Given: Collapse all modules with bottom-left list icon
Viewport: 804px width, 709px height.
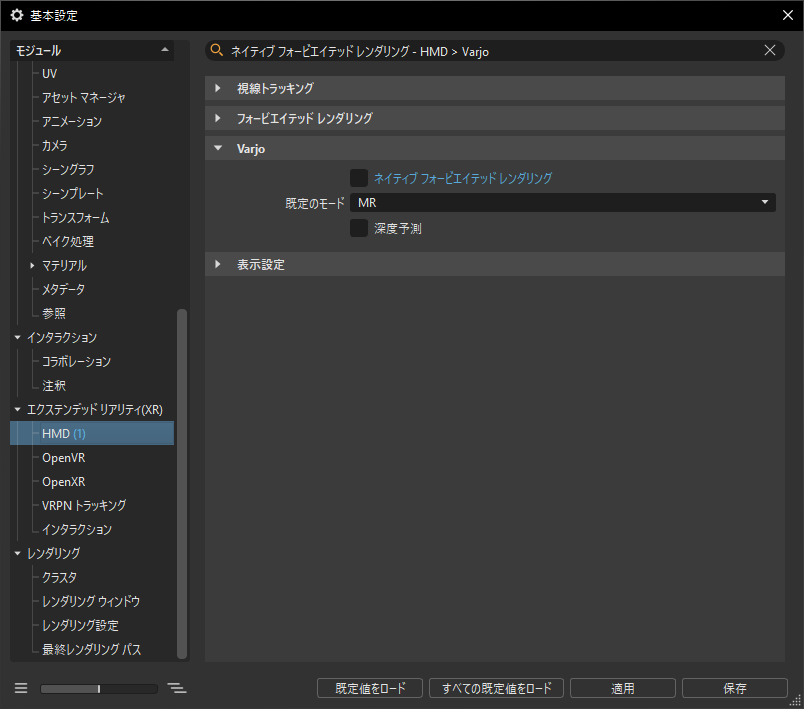Looking at the screenshot, I should click(21, 688).
